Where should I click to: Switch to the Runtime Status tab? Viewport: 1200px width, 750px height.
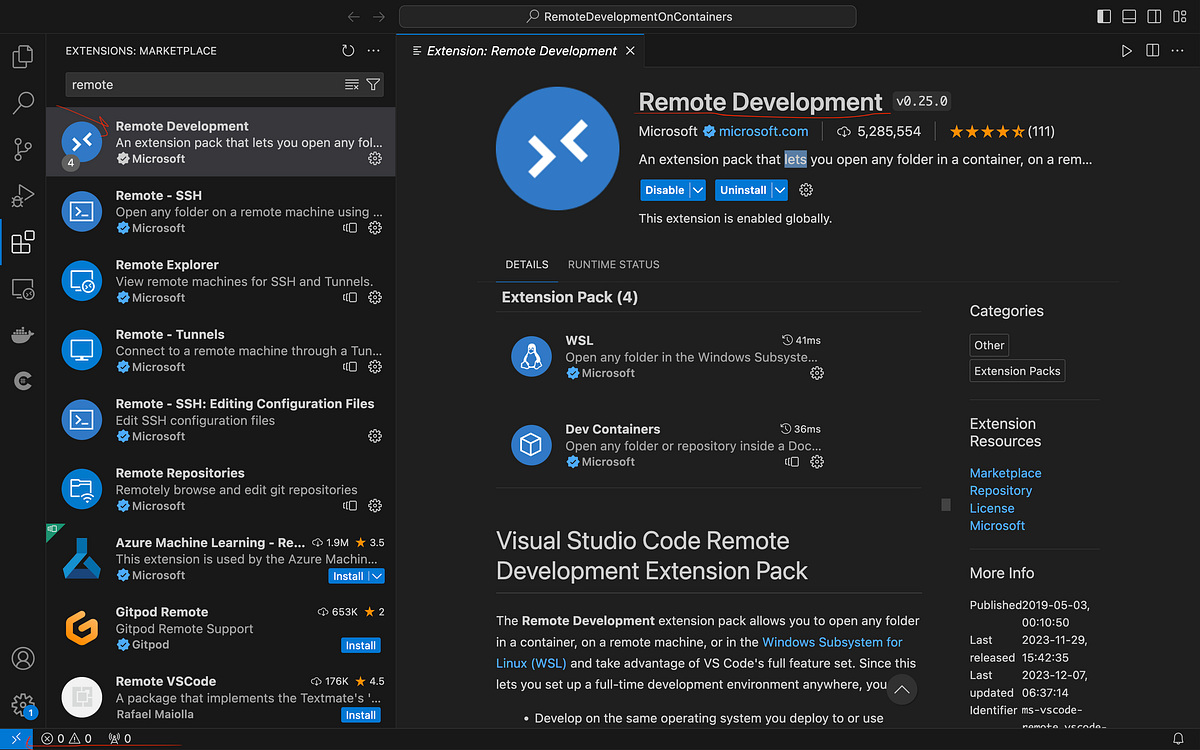614,265
